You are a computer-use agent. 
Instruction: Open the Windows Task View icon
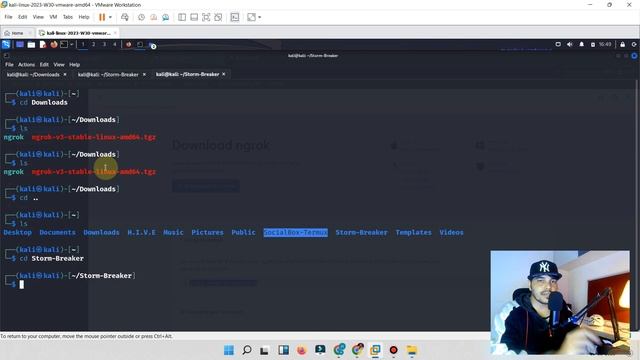click(x=264, y=350)
